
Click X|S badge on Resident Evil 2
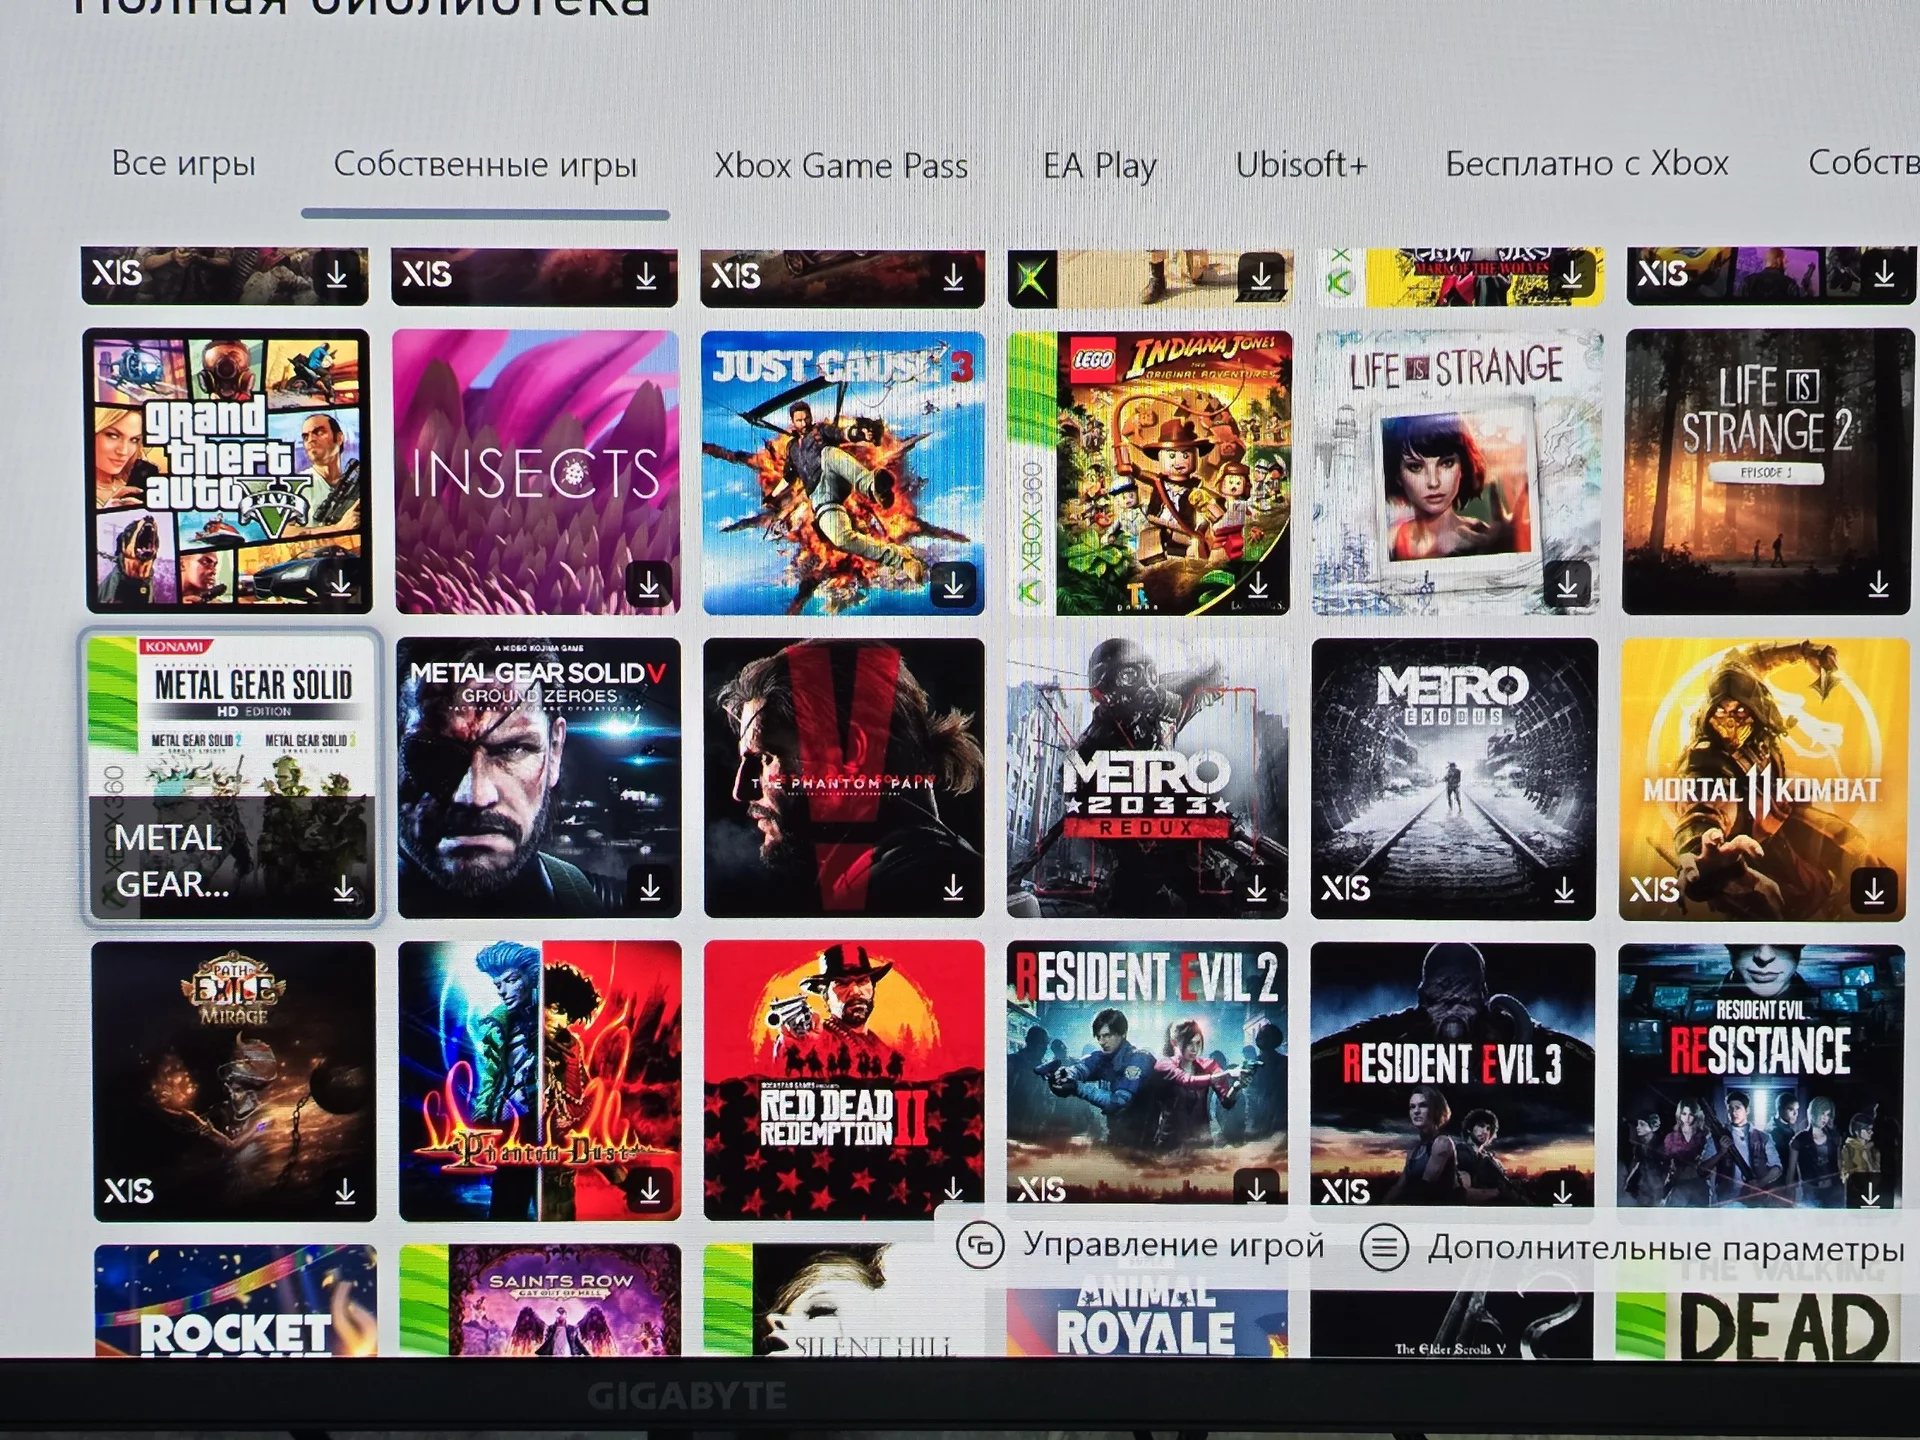(x=1042, y=1189)
